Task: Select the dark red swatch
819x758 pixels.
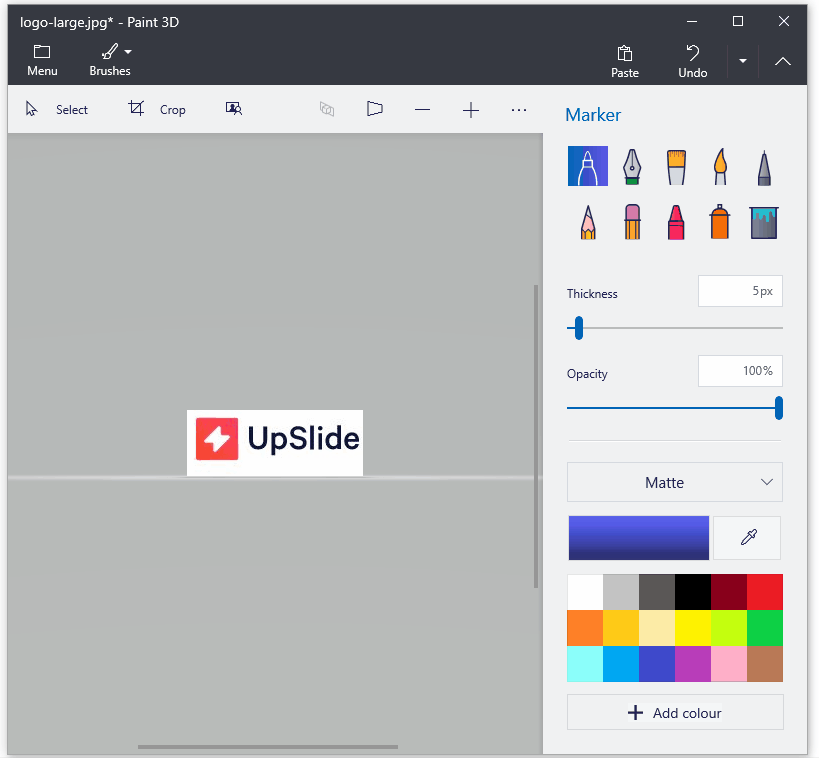Action: click(x=729, y=592)
